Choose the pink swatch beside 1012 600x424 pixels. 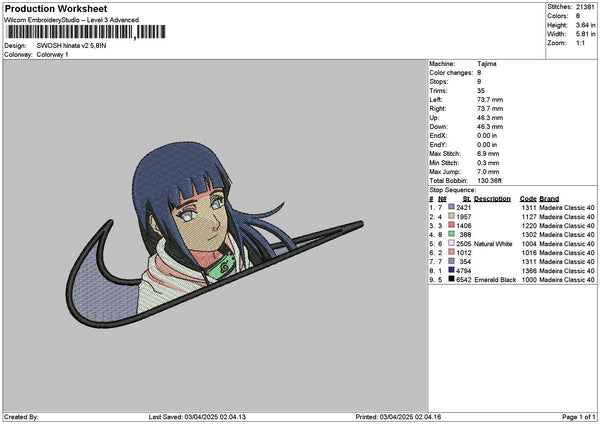click(451, 252)
